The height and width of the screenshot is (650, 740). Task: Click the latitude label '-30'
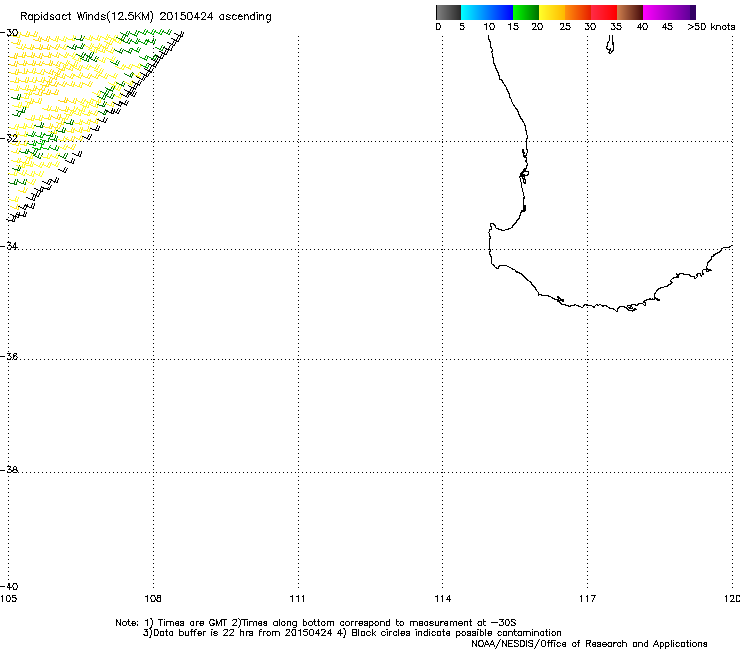[x=9, y=33]
